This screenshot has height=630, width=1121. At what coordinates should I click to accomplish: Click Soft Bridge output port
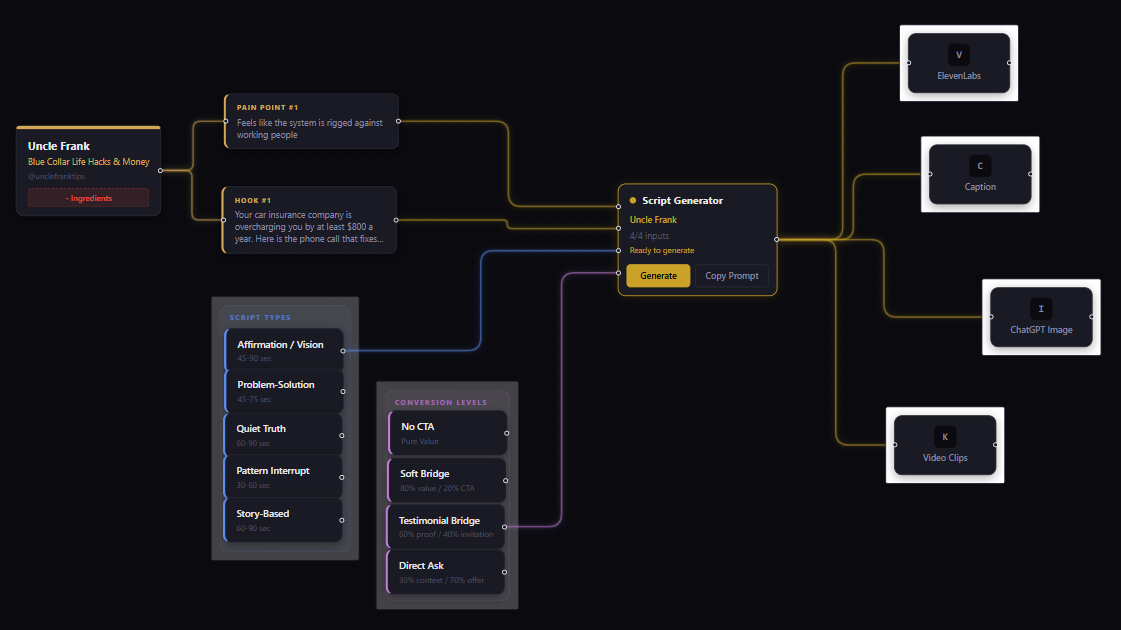tap(505, 481)
